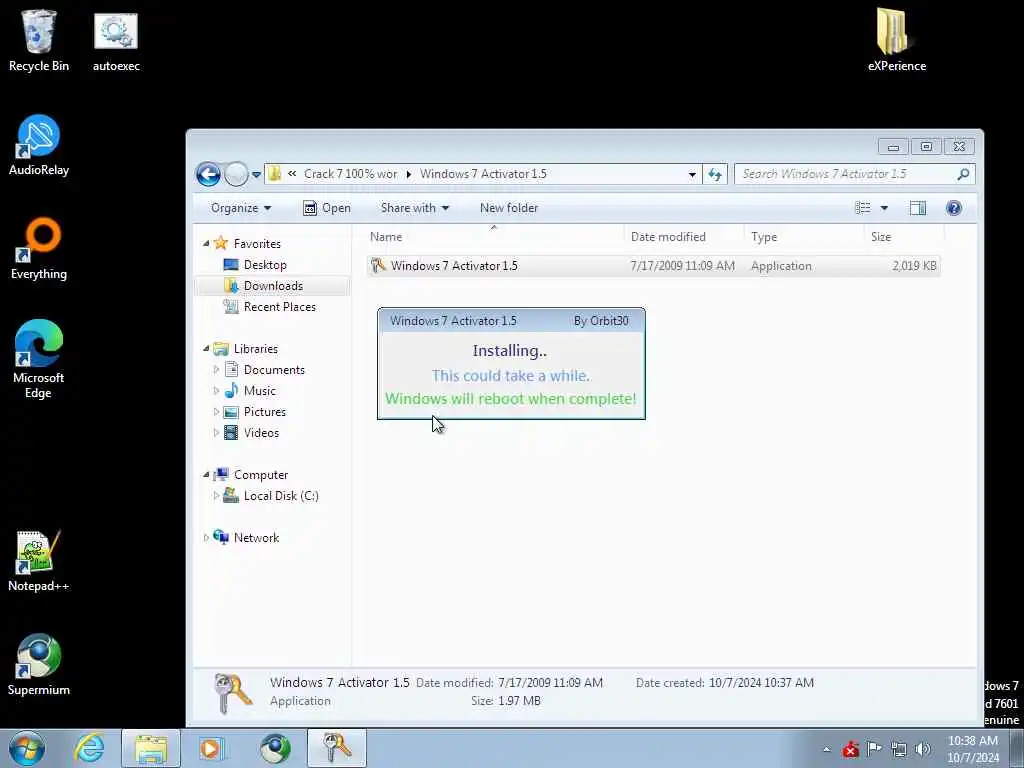1024x768 pixels.
Task: Open the network tray icon
Action: (899, 749)
